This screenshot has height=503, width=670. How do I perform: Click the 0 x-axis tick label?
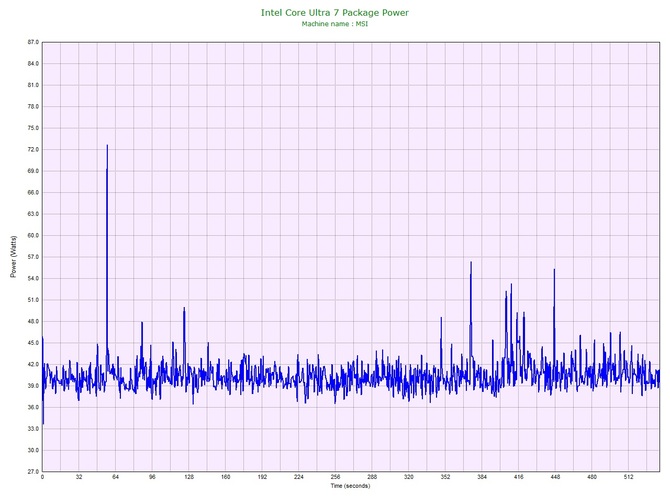[42, 478]
